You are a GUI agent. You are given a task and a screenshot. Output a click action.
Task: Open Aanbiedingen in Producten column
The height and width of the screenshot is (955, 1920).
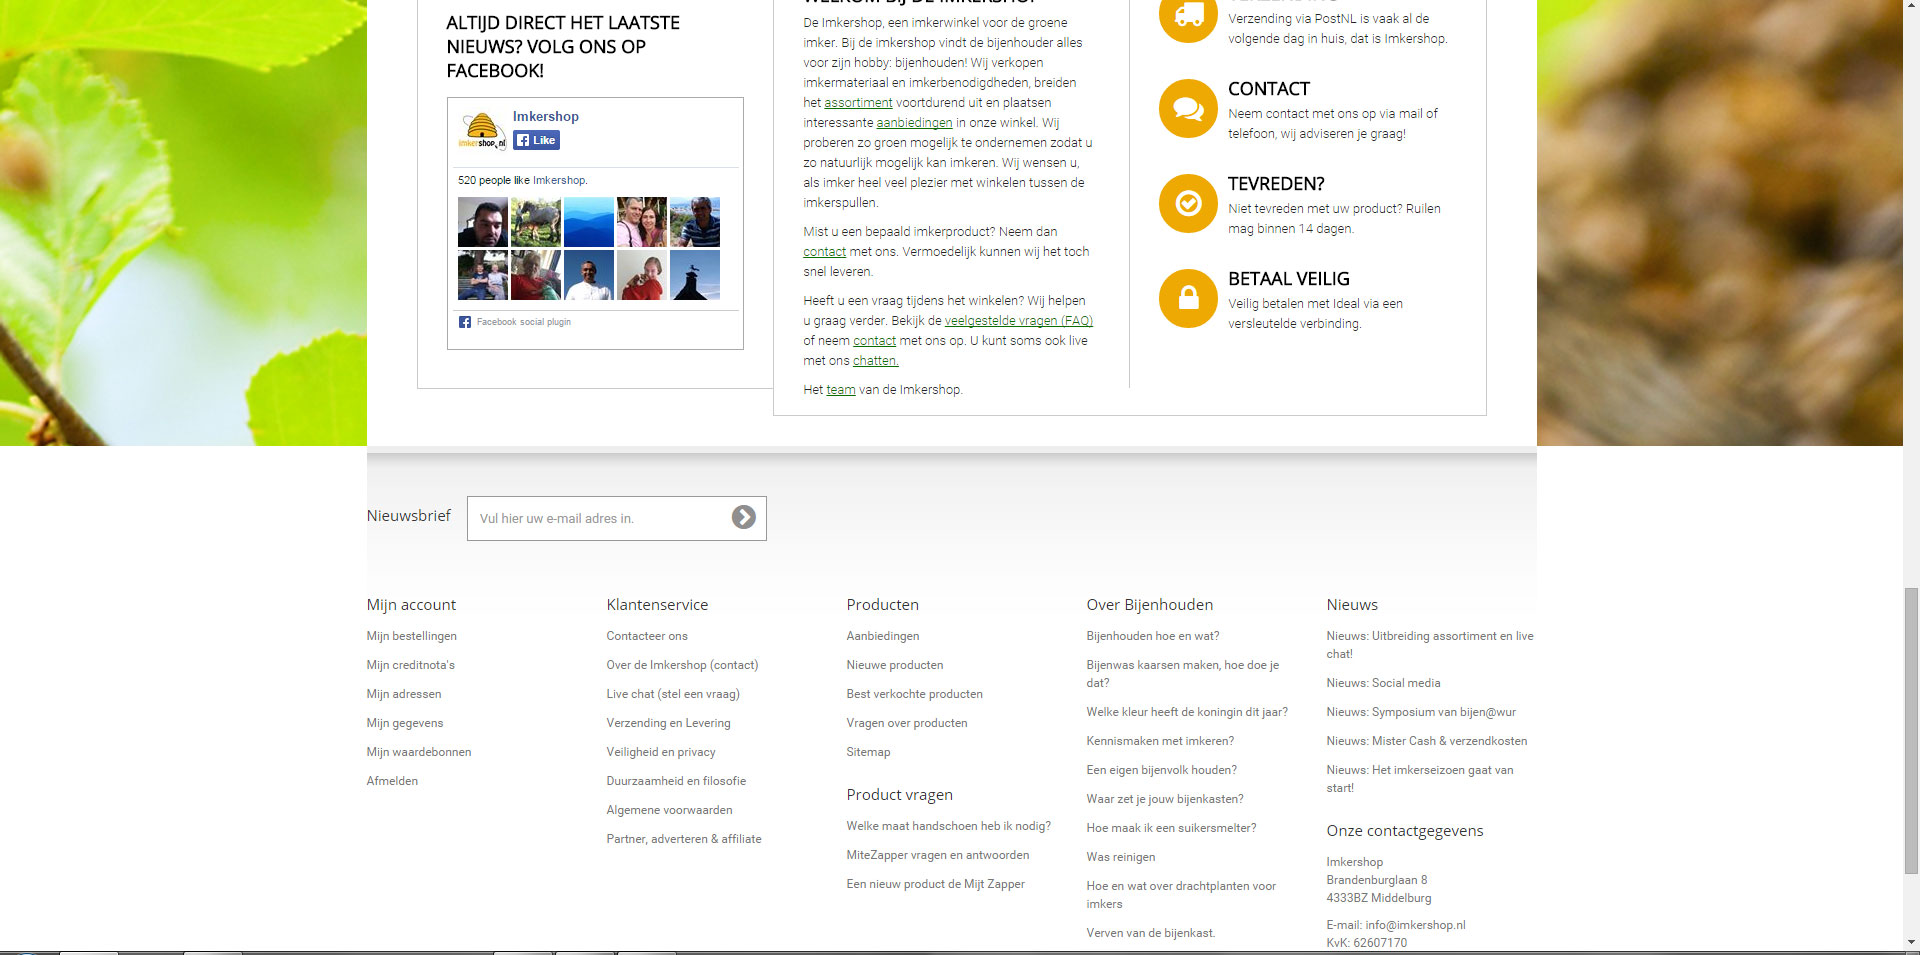point(883,636)
